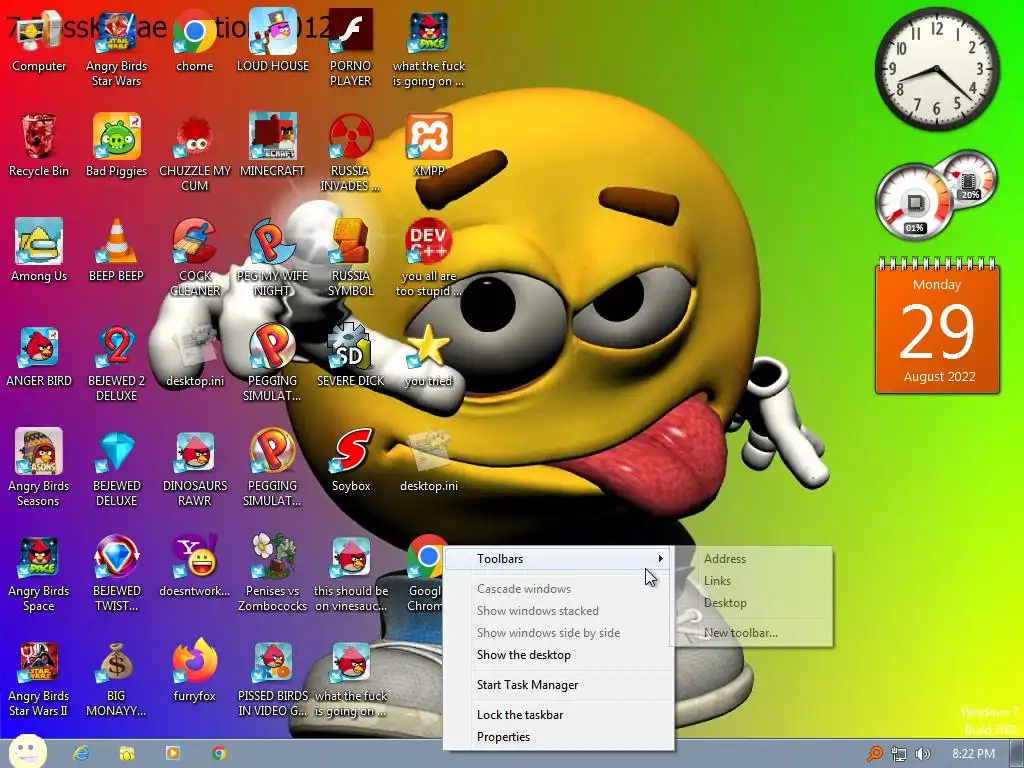
Task: Open the volume speaker tray icon
Action: click(x=922, y=754)
